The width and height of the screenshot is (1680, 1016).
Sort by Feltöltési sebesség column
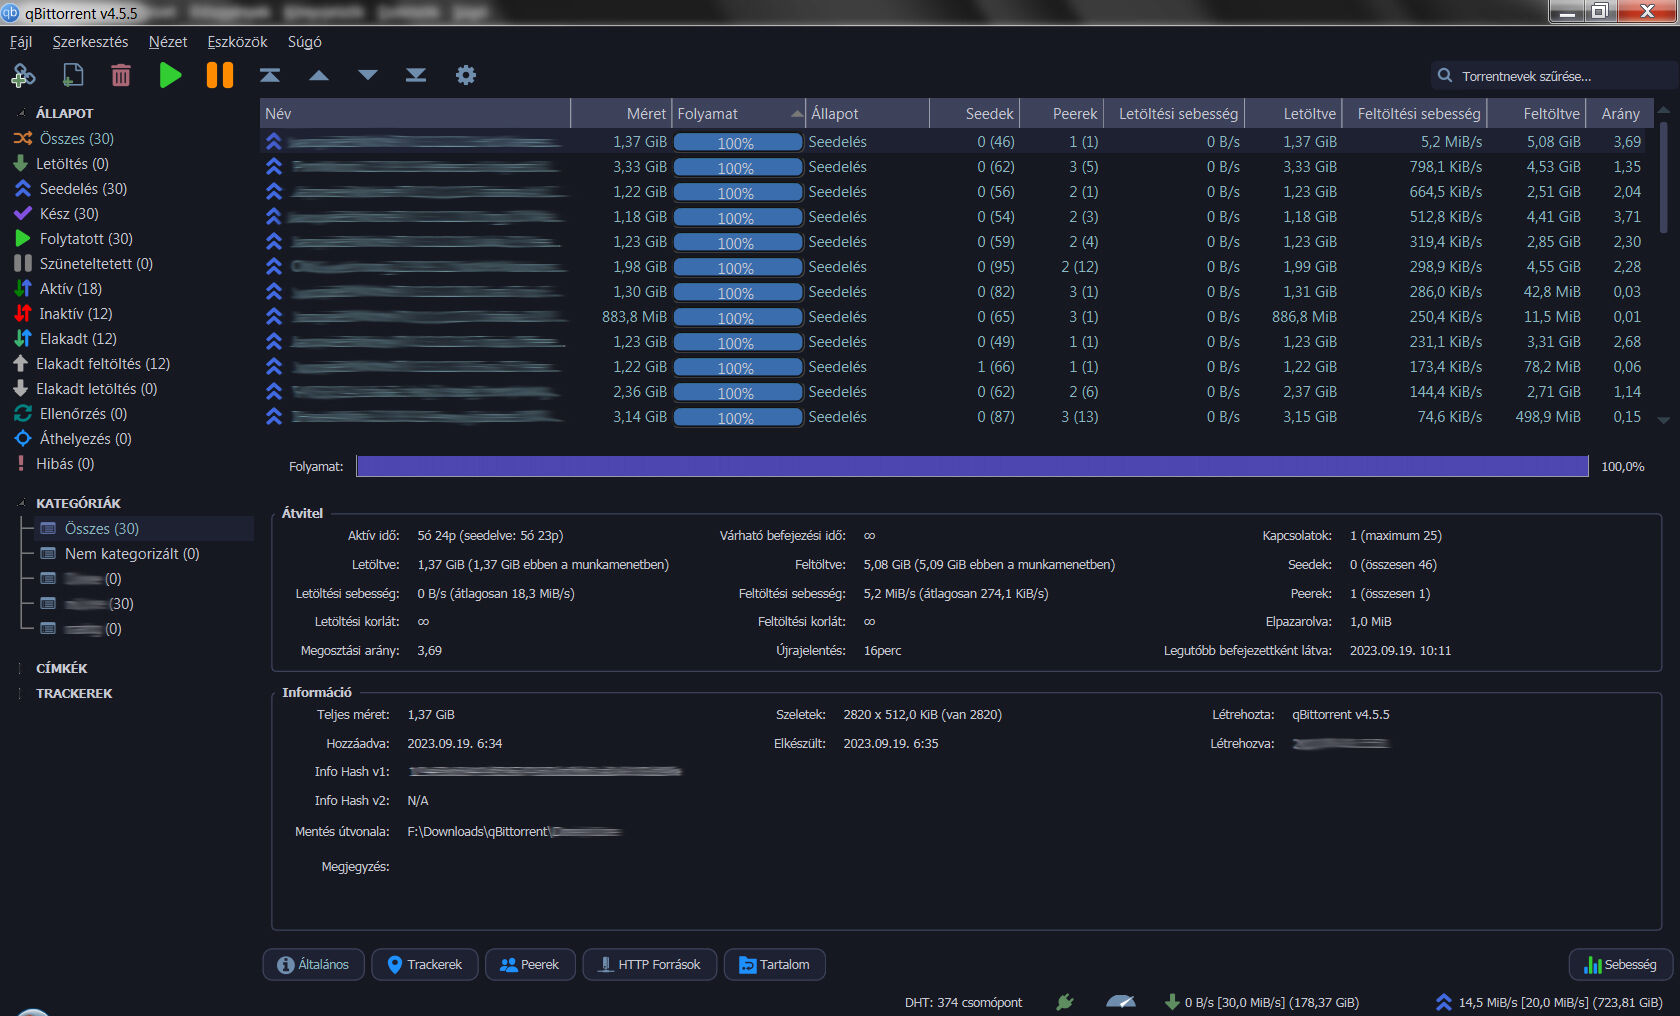[x=1415, y=114]
